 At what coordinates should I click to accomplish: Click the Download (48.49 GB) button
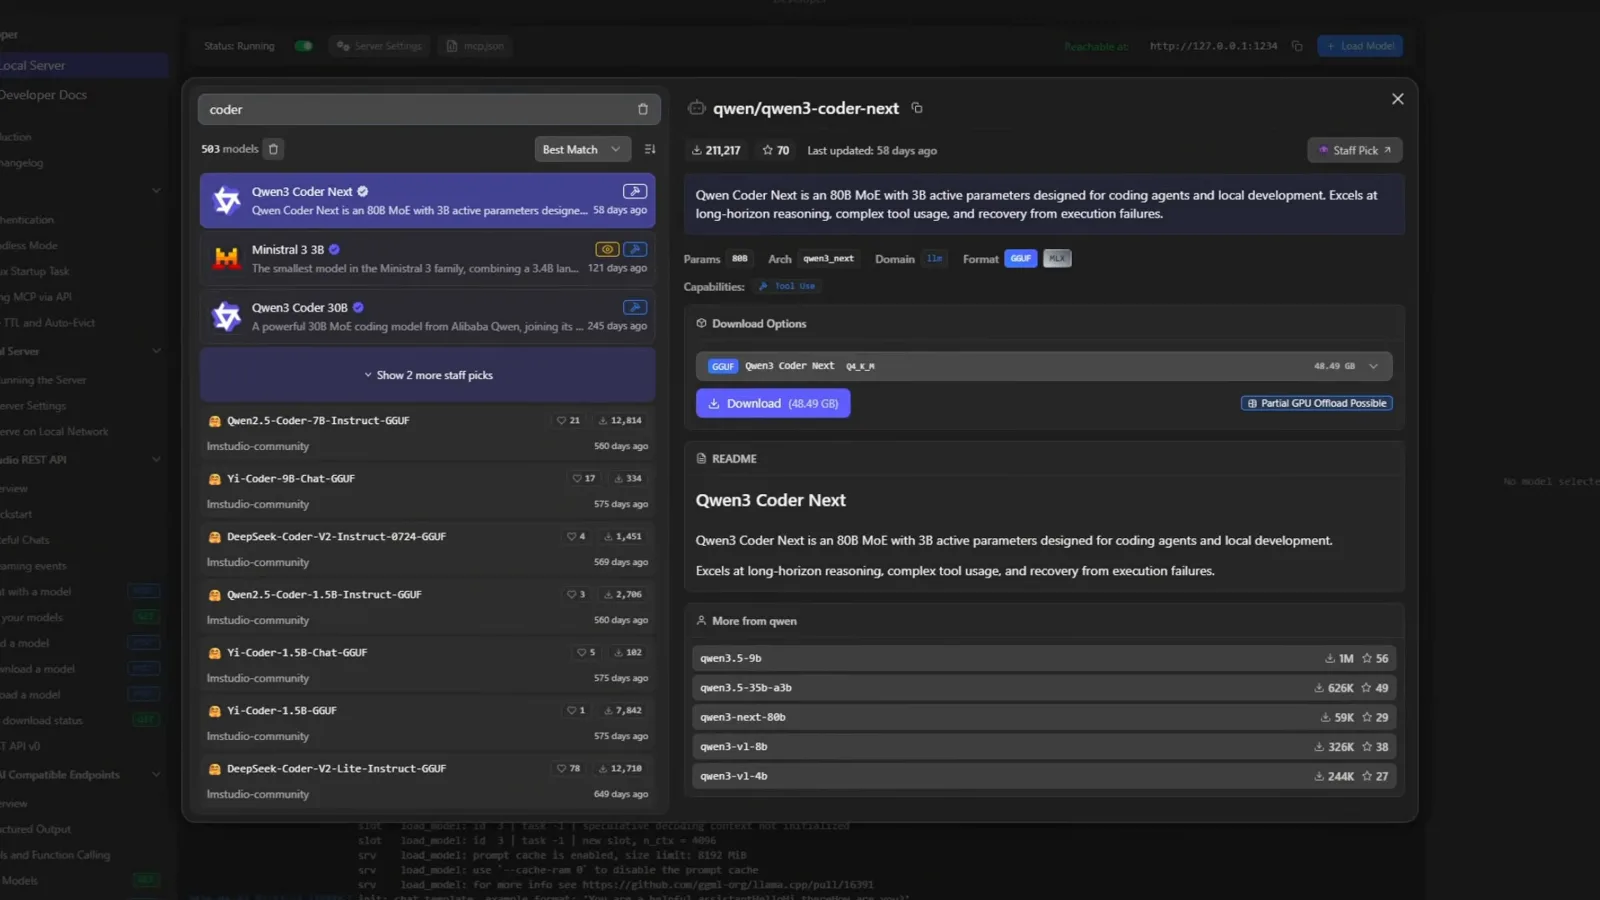tap(773, 403)
